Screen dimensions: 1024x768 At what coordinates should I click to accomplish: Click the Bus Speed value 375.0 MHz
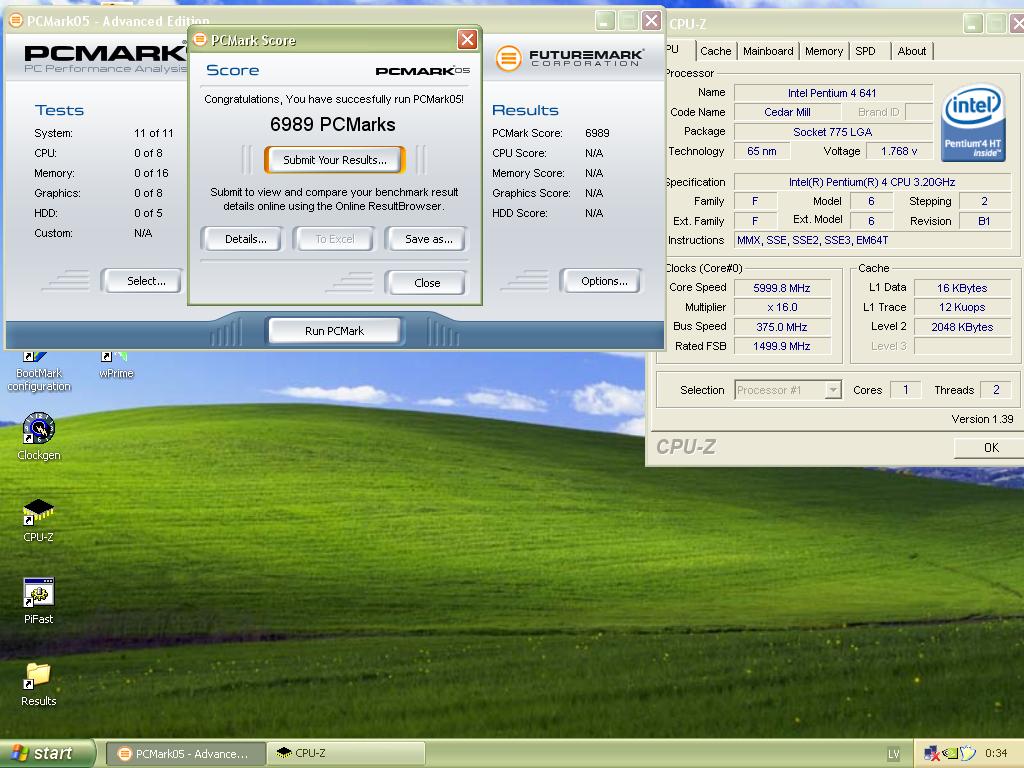(782, 327)
